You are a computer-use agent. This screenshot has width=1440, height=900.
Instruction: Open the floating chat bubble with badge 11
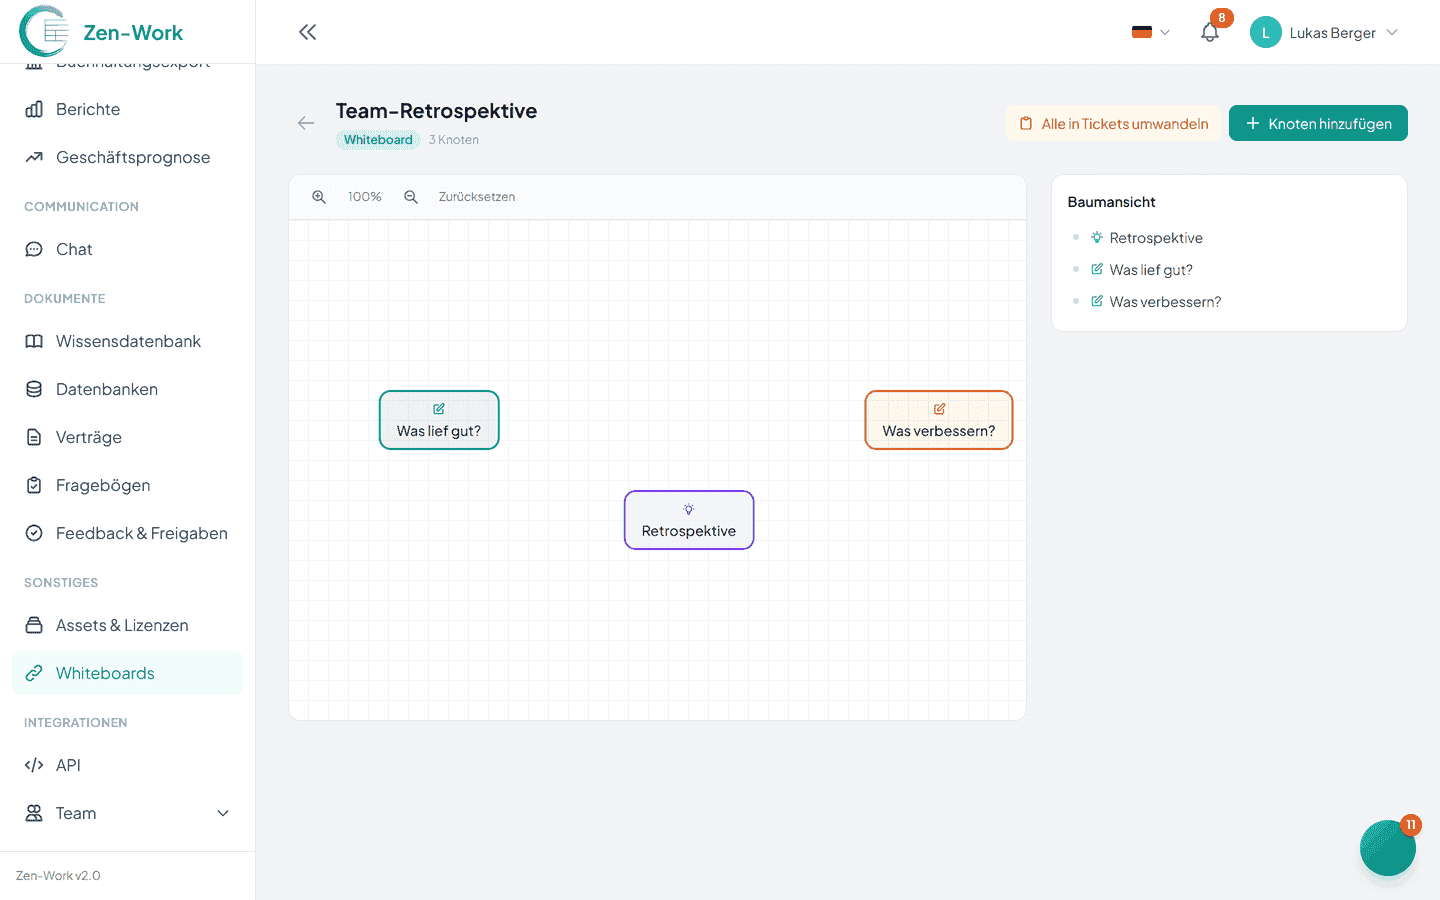[1388, 848]
